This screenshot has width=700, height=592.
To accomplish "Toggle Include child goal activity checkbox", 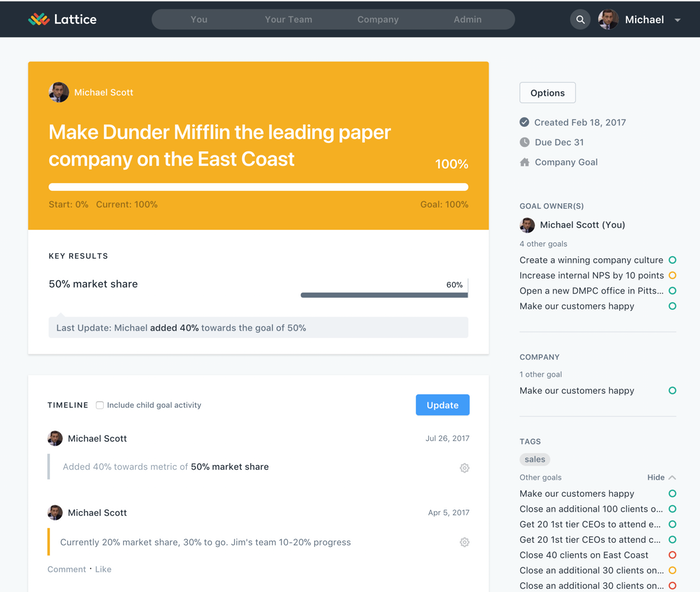I will (x=100, y=405).
